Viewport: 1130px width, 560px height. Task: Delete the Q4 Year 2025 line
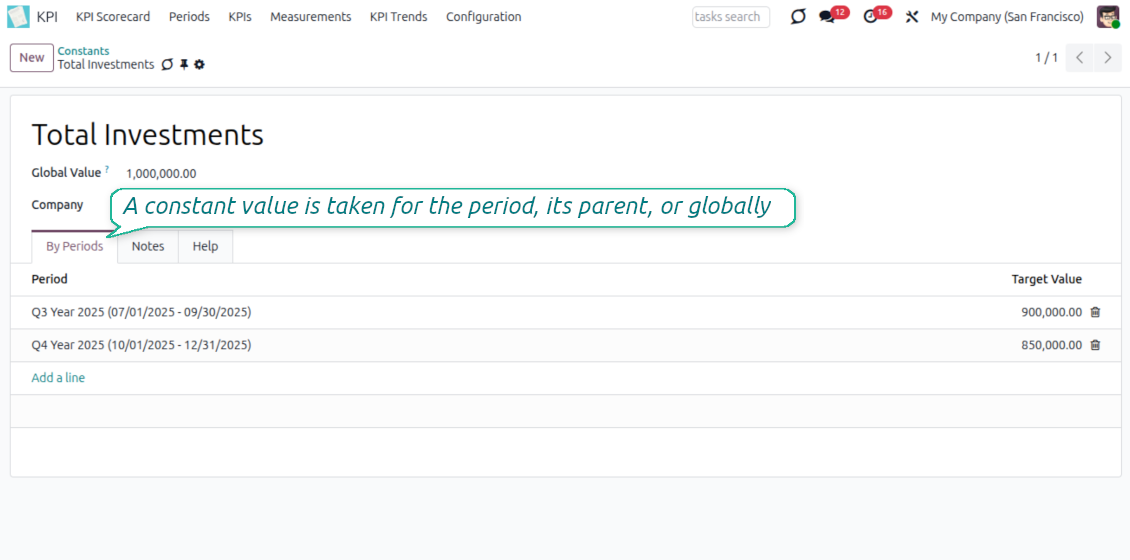[1095, 345]
